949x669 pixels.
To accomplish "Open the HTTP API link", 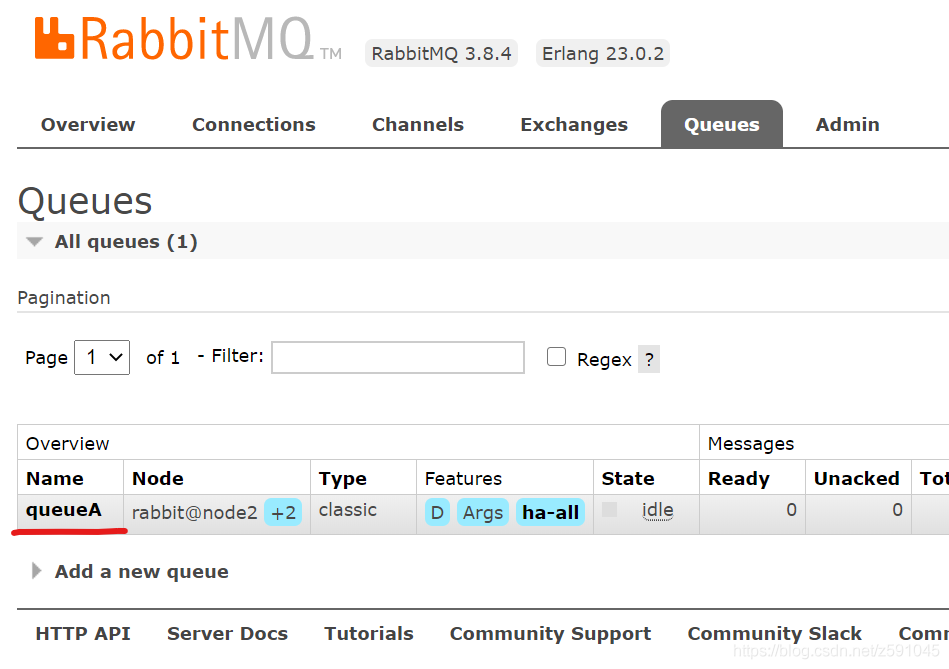I will pos(83,634).
